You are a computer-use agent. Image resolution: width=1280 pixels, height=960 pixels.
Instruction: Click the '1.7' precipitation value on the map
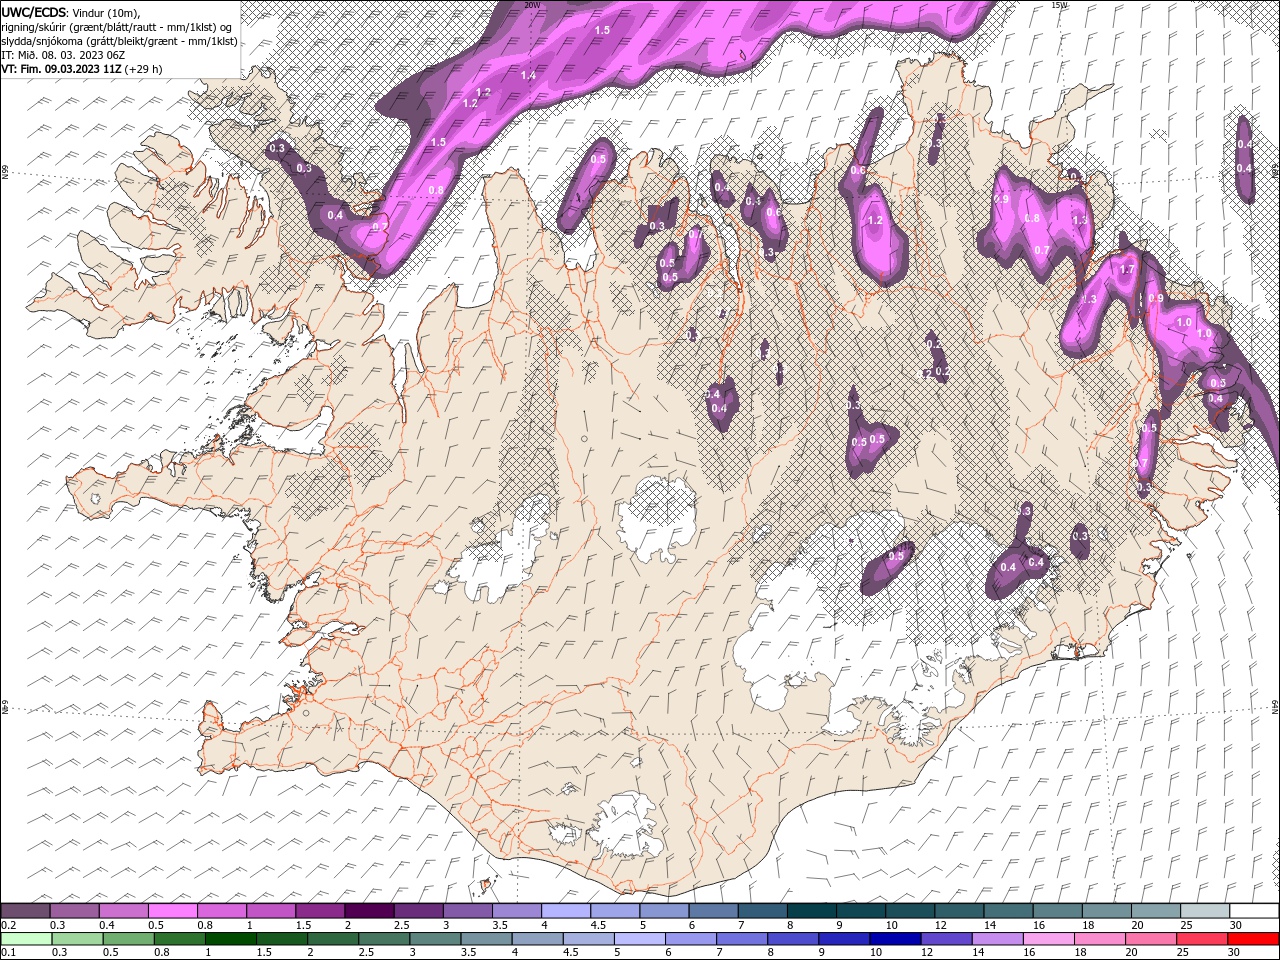coord(1127,270)
